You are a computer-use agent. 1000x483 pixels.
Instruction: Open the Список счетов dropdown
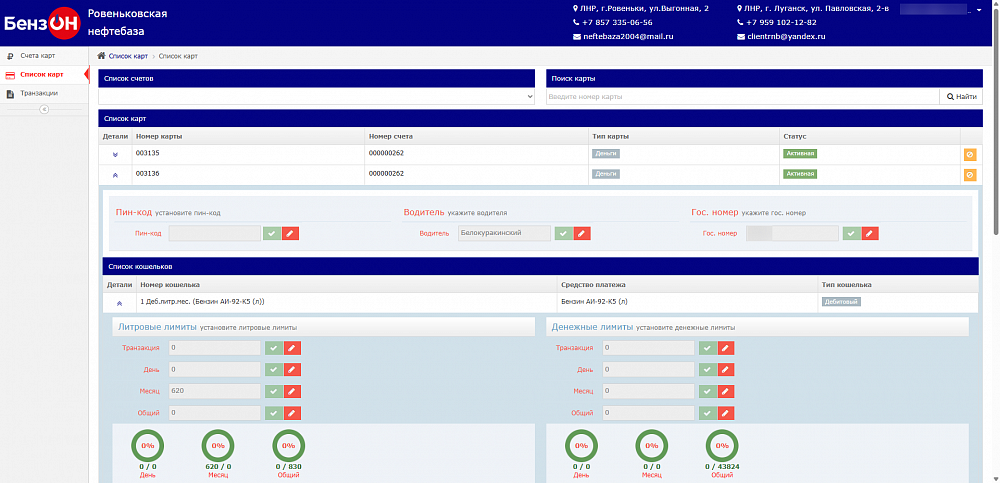click(x=316, y=96)
